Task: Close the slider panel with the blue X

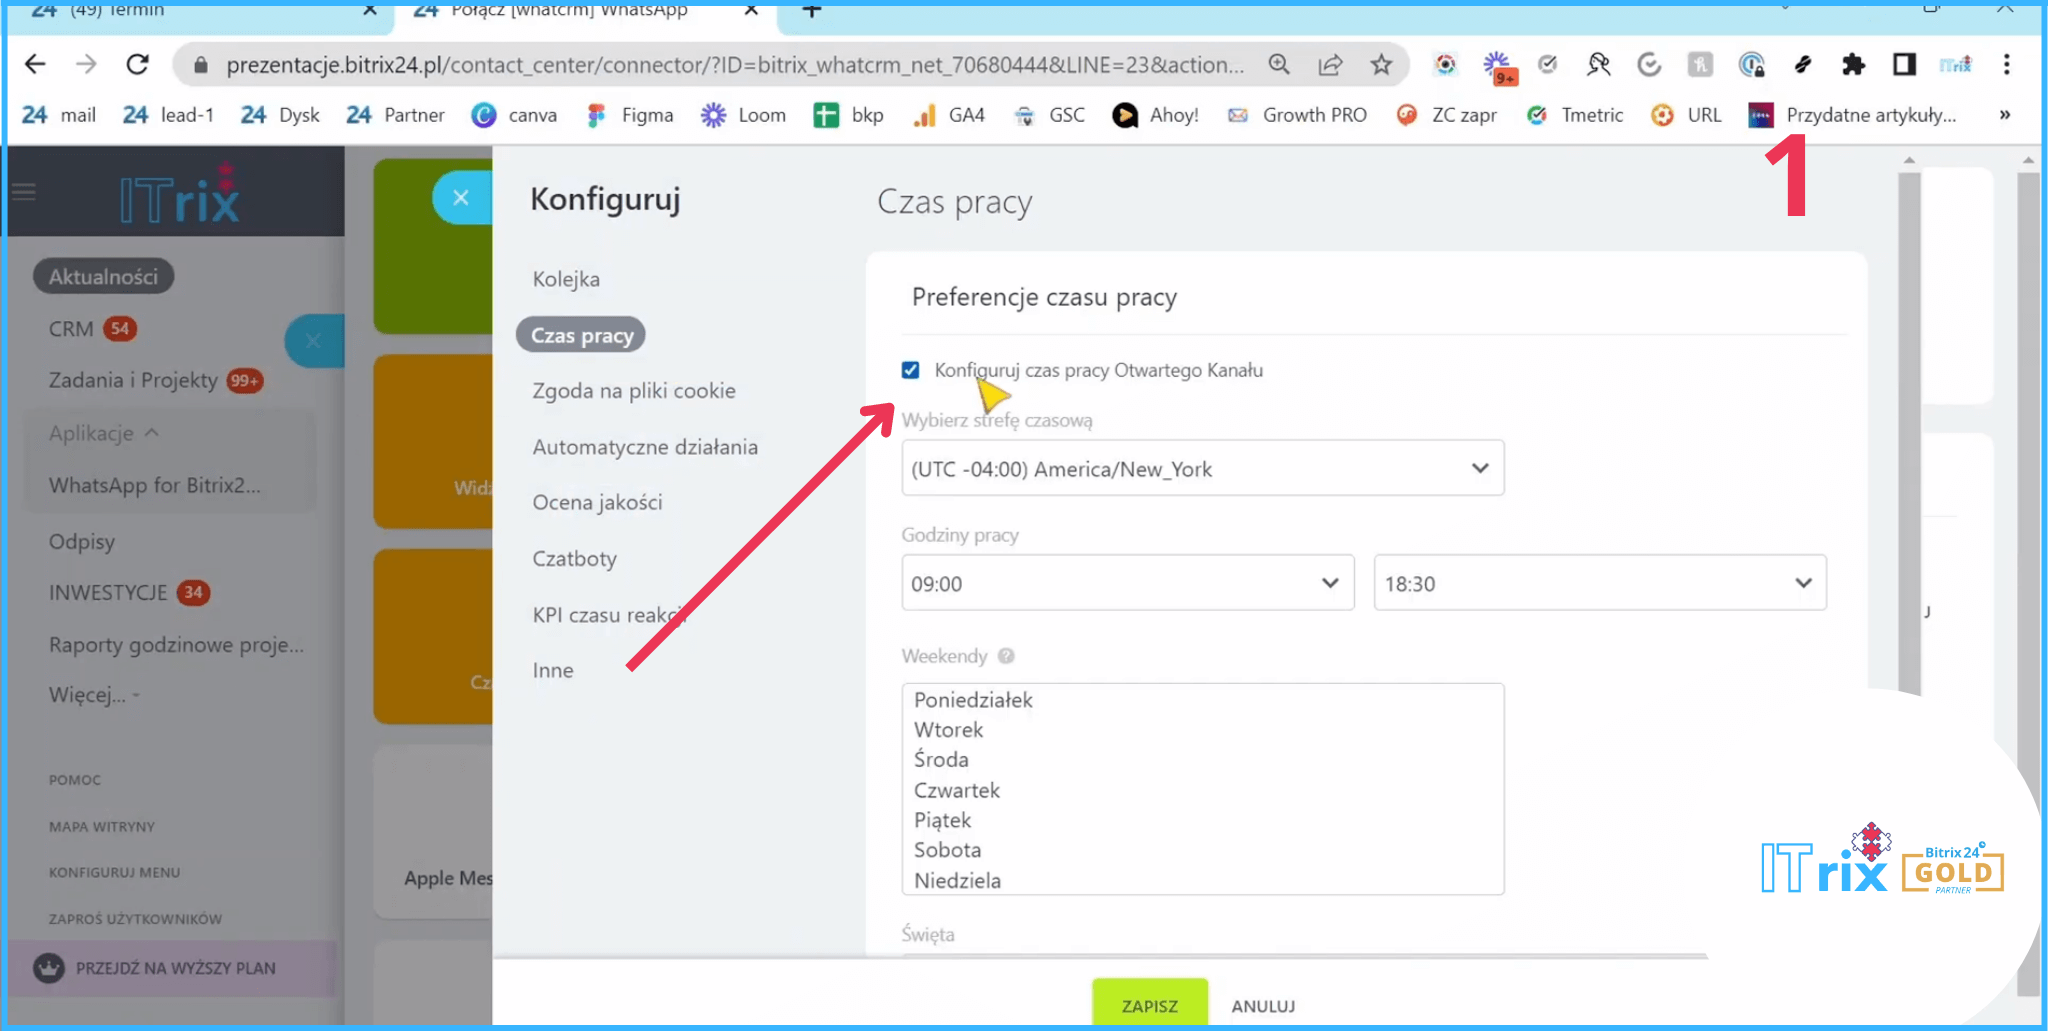Action: (x=460, y=198)
